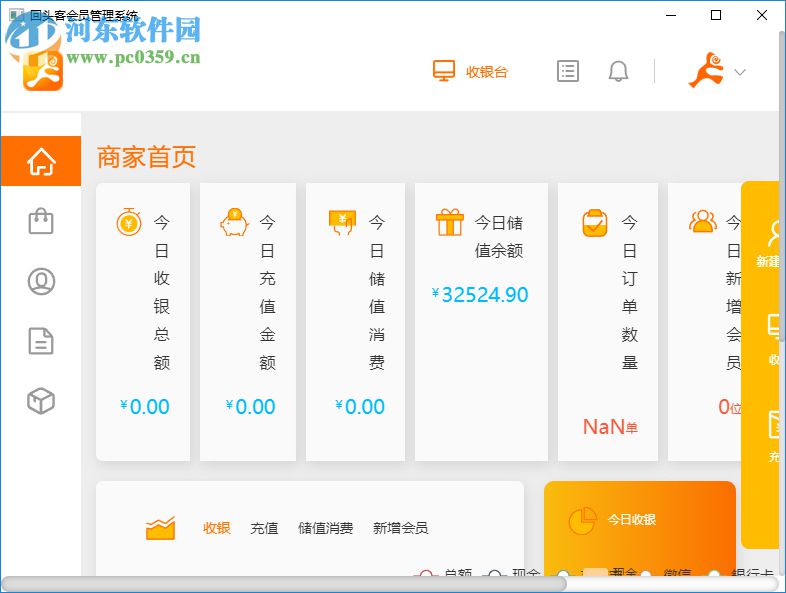Maximize the application window
The width and height of the screenshot is (786, 593).
pos(716,16)
